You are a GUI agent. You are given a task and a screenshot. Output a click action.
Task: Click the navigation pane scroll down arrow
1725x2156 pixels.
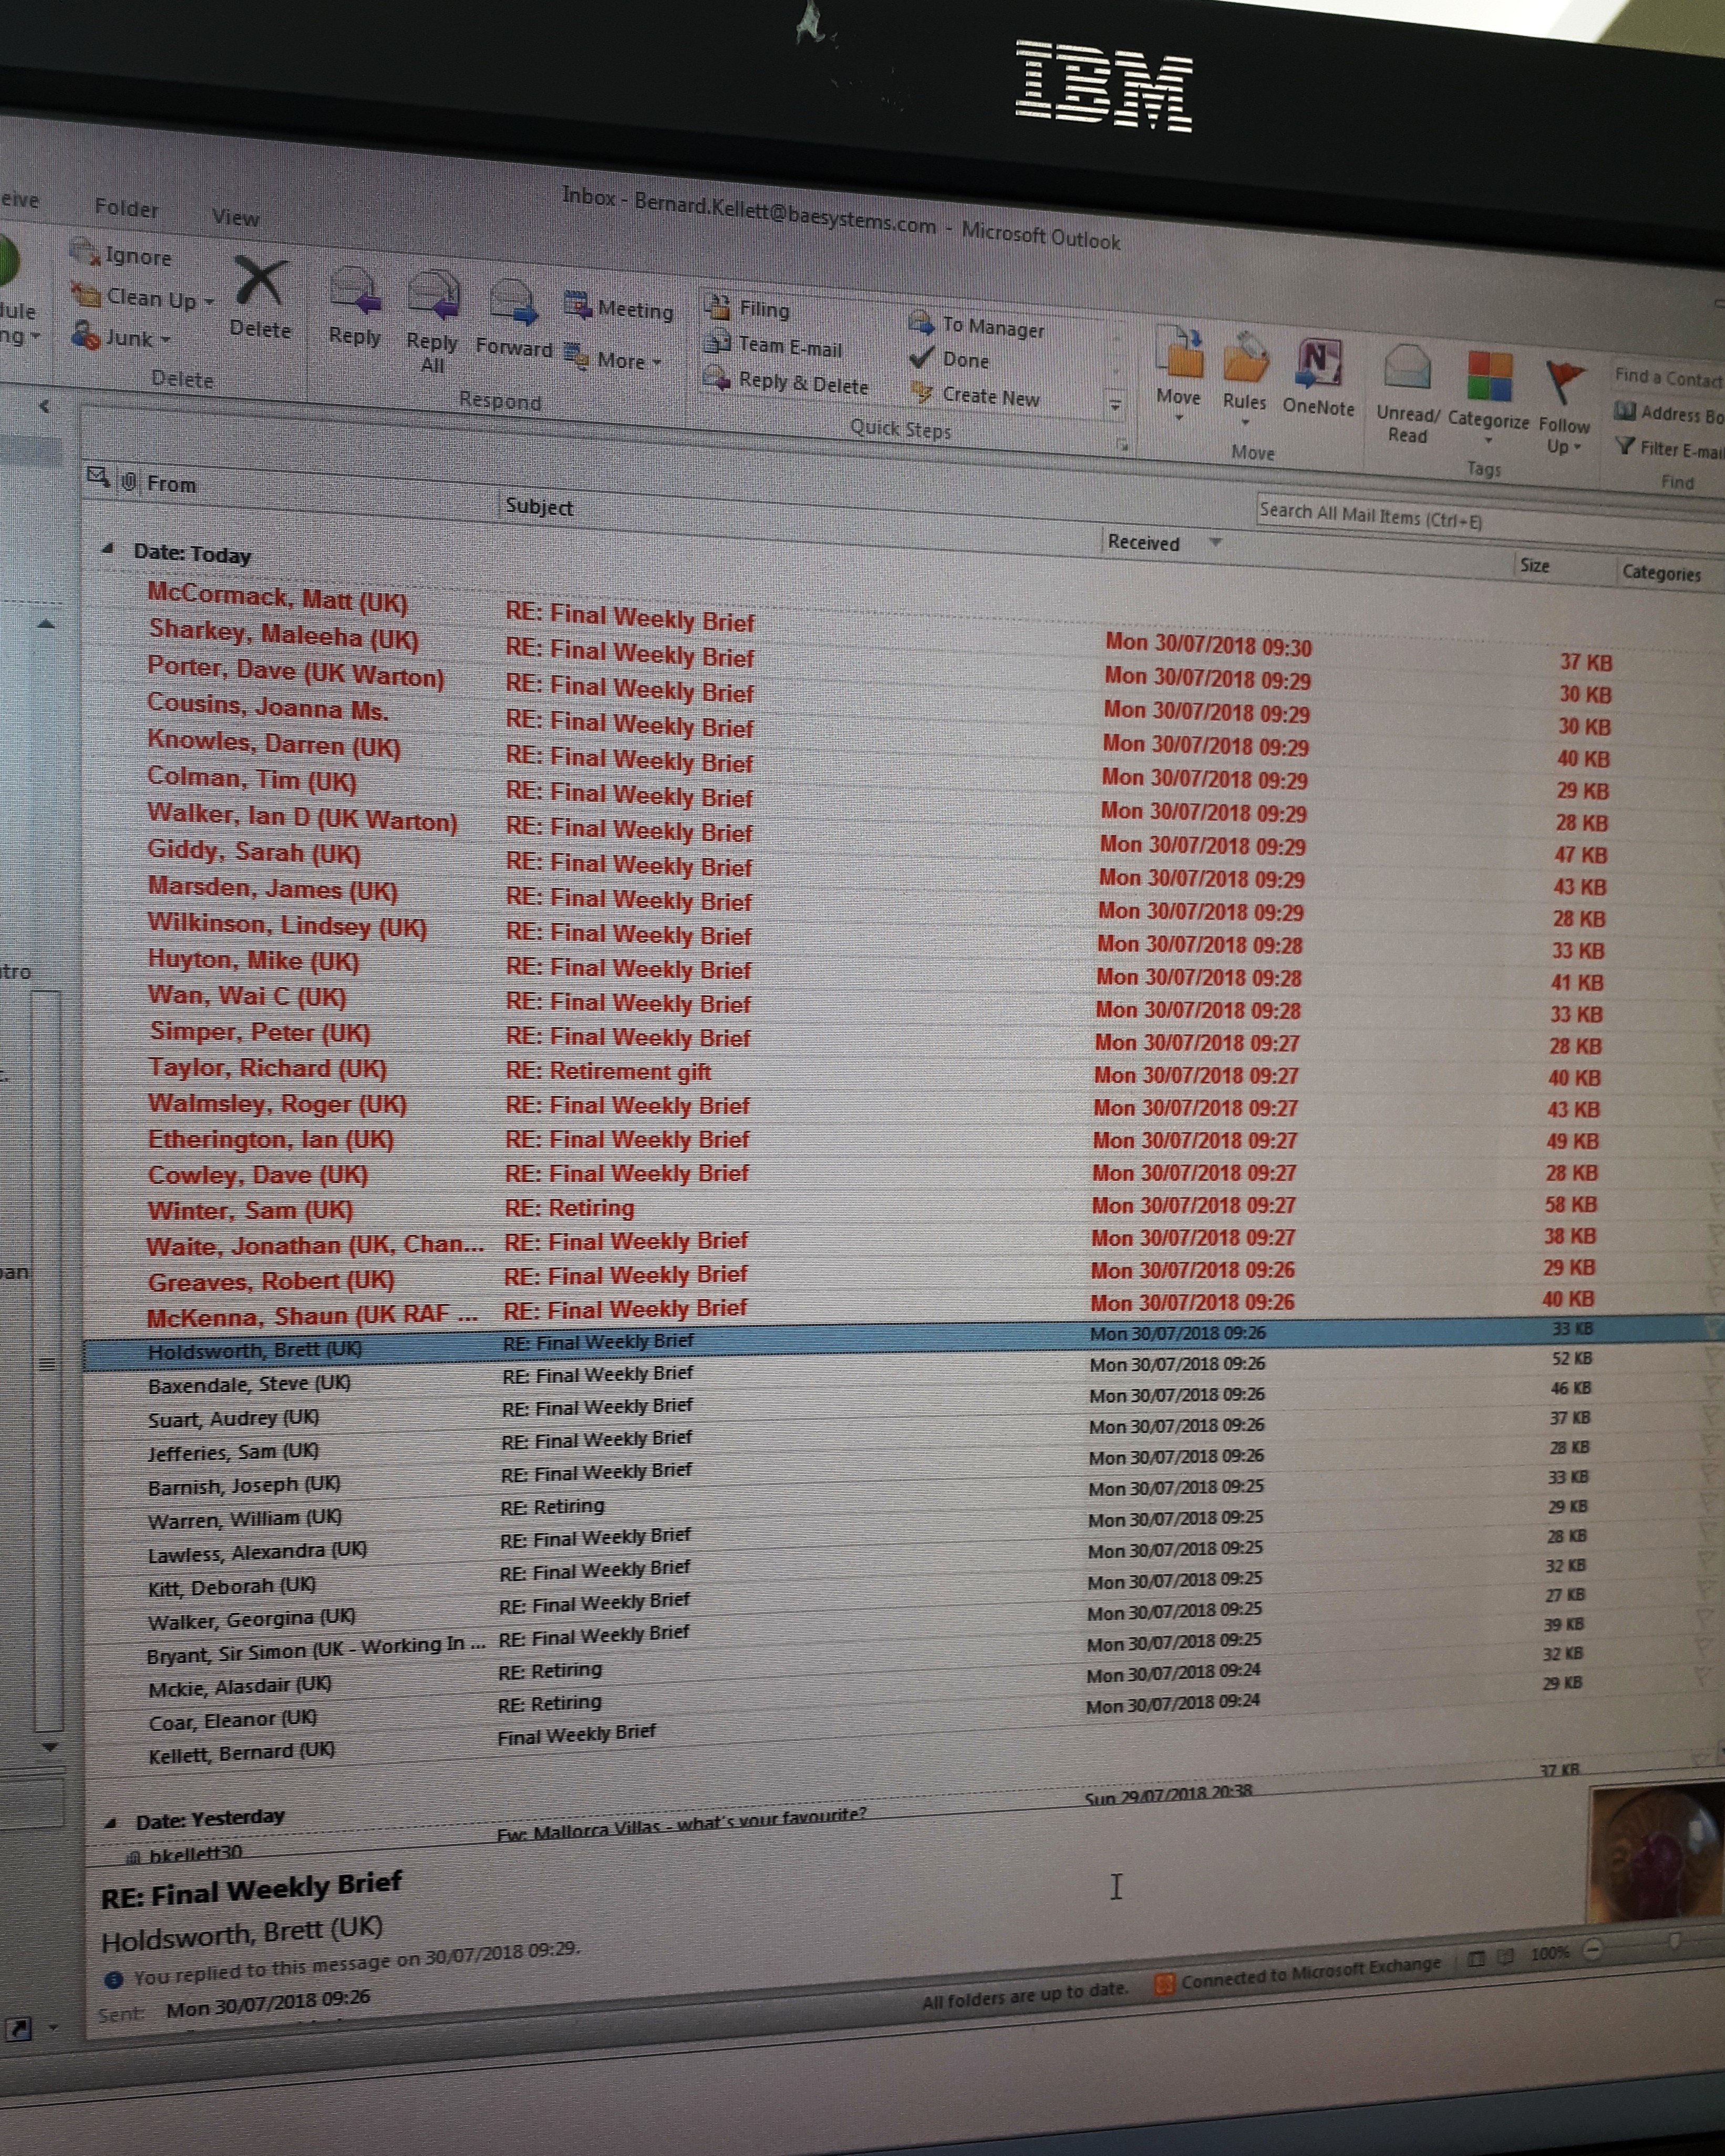(x=49, y=1748)
